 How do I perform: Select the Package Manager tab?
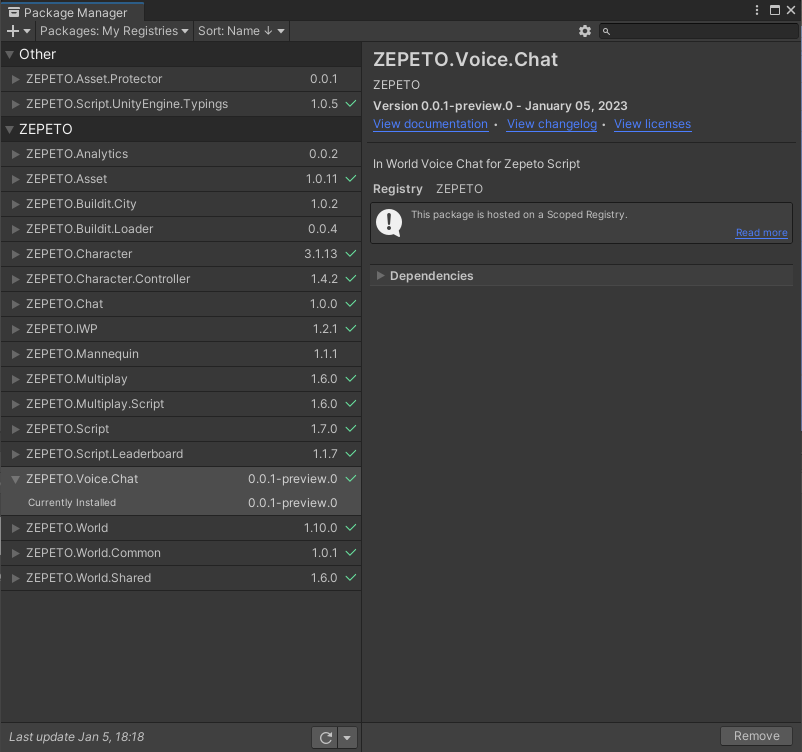[72, 12]
